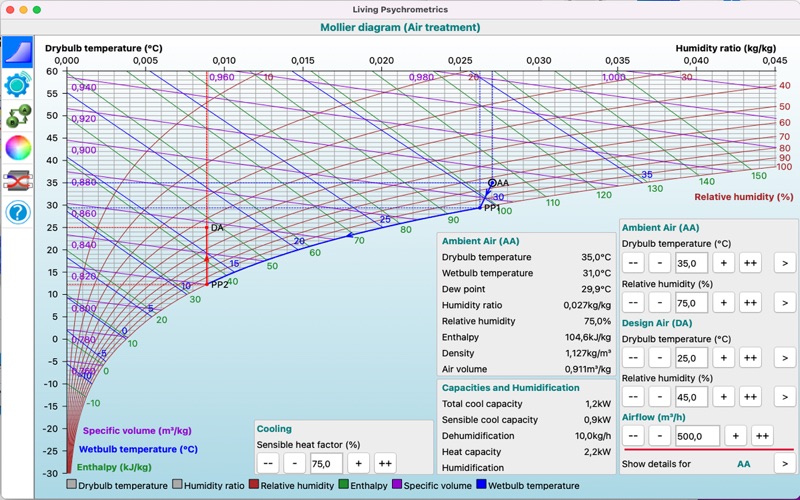
Task: Click > arrow next to Ambient relative humidity
Action: click(x=785, y=303)
